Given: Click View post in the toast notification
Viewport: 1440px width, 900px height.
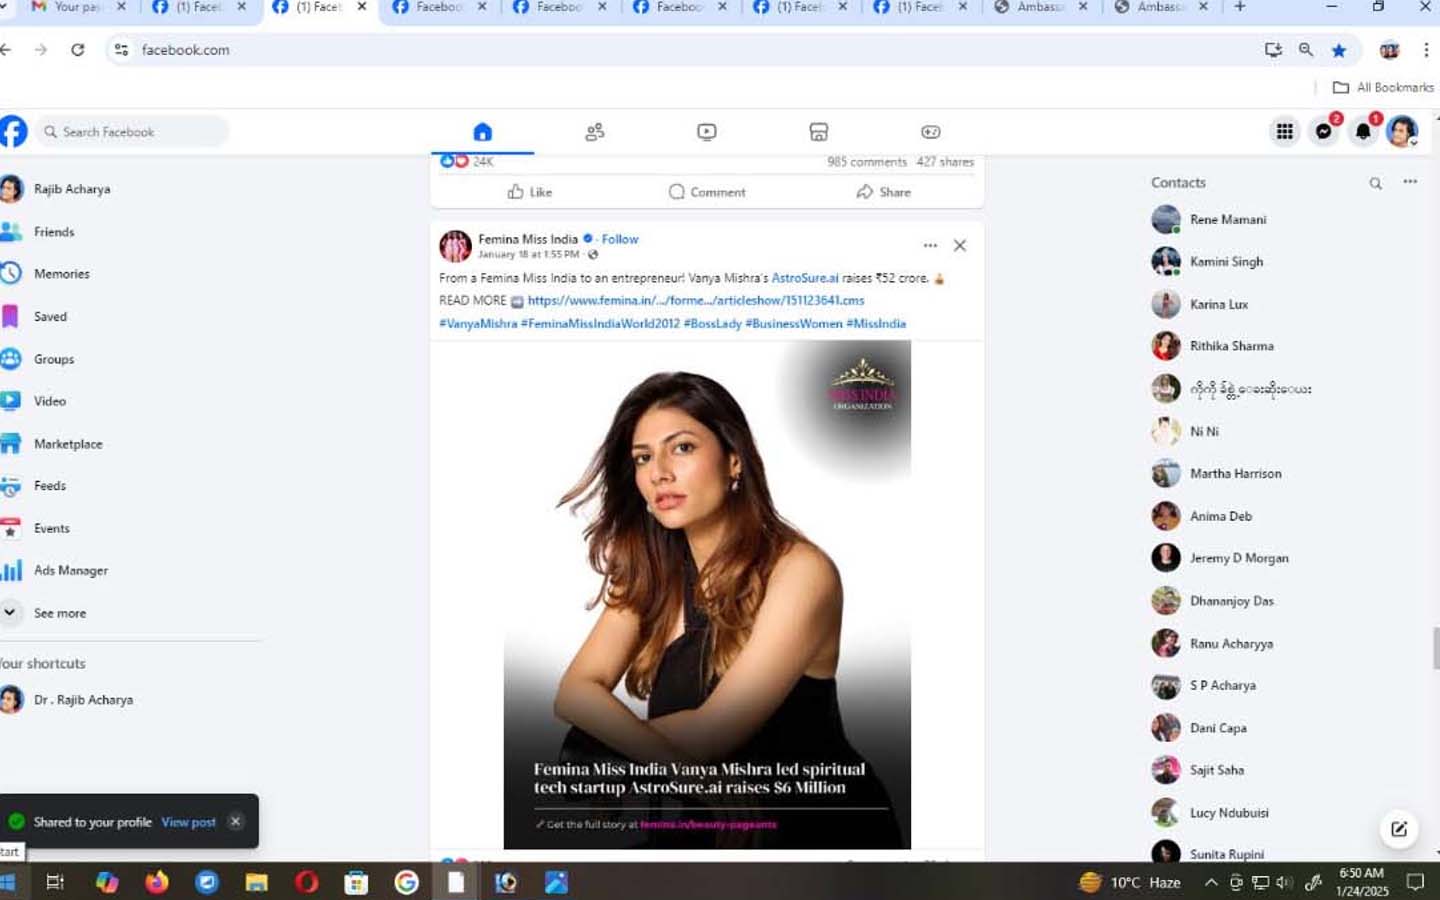Looking at the screenshot, I should [x=189, y=822].
